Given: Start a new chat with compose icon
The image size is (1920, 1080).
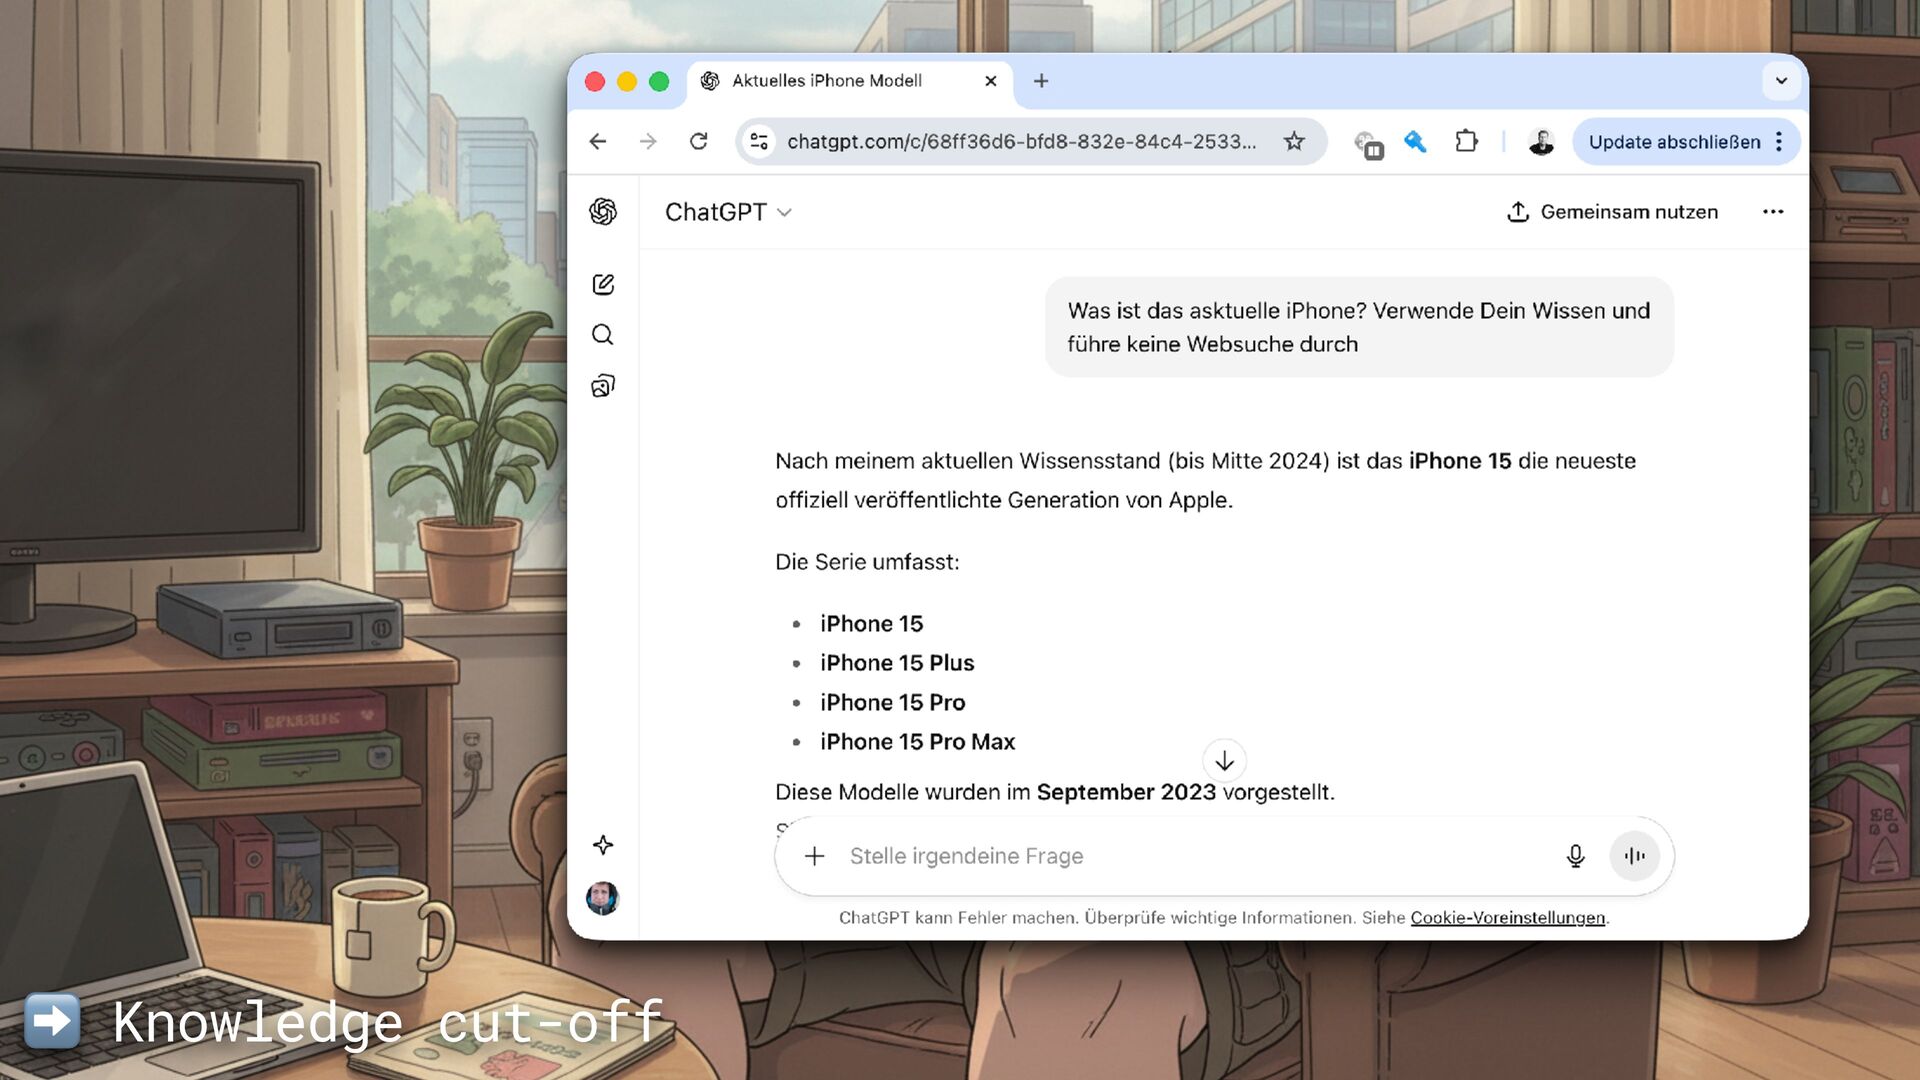Looking at the screenshot, I should [x=603, y=285].
